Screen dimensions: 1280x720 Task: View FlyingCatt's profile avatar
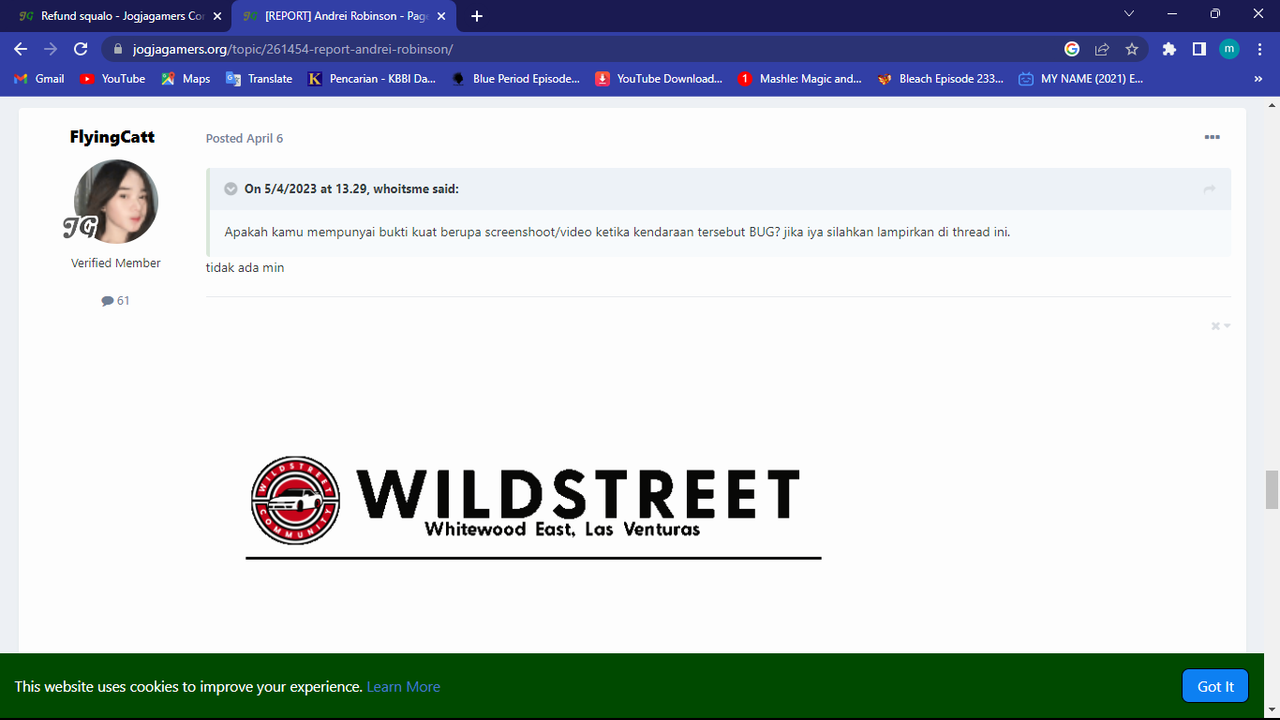(x=116, y=201)
